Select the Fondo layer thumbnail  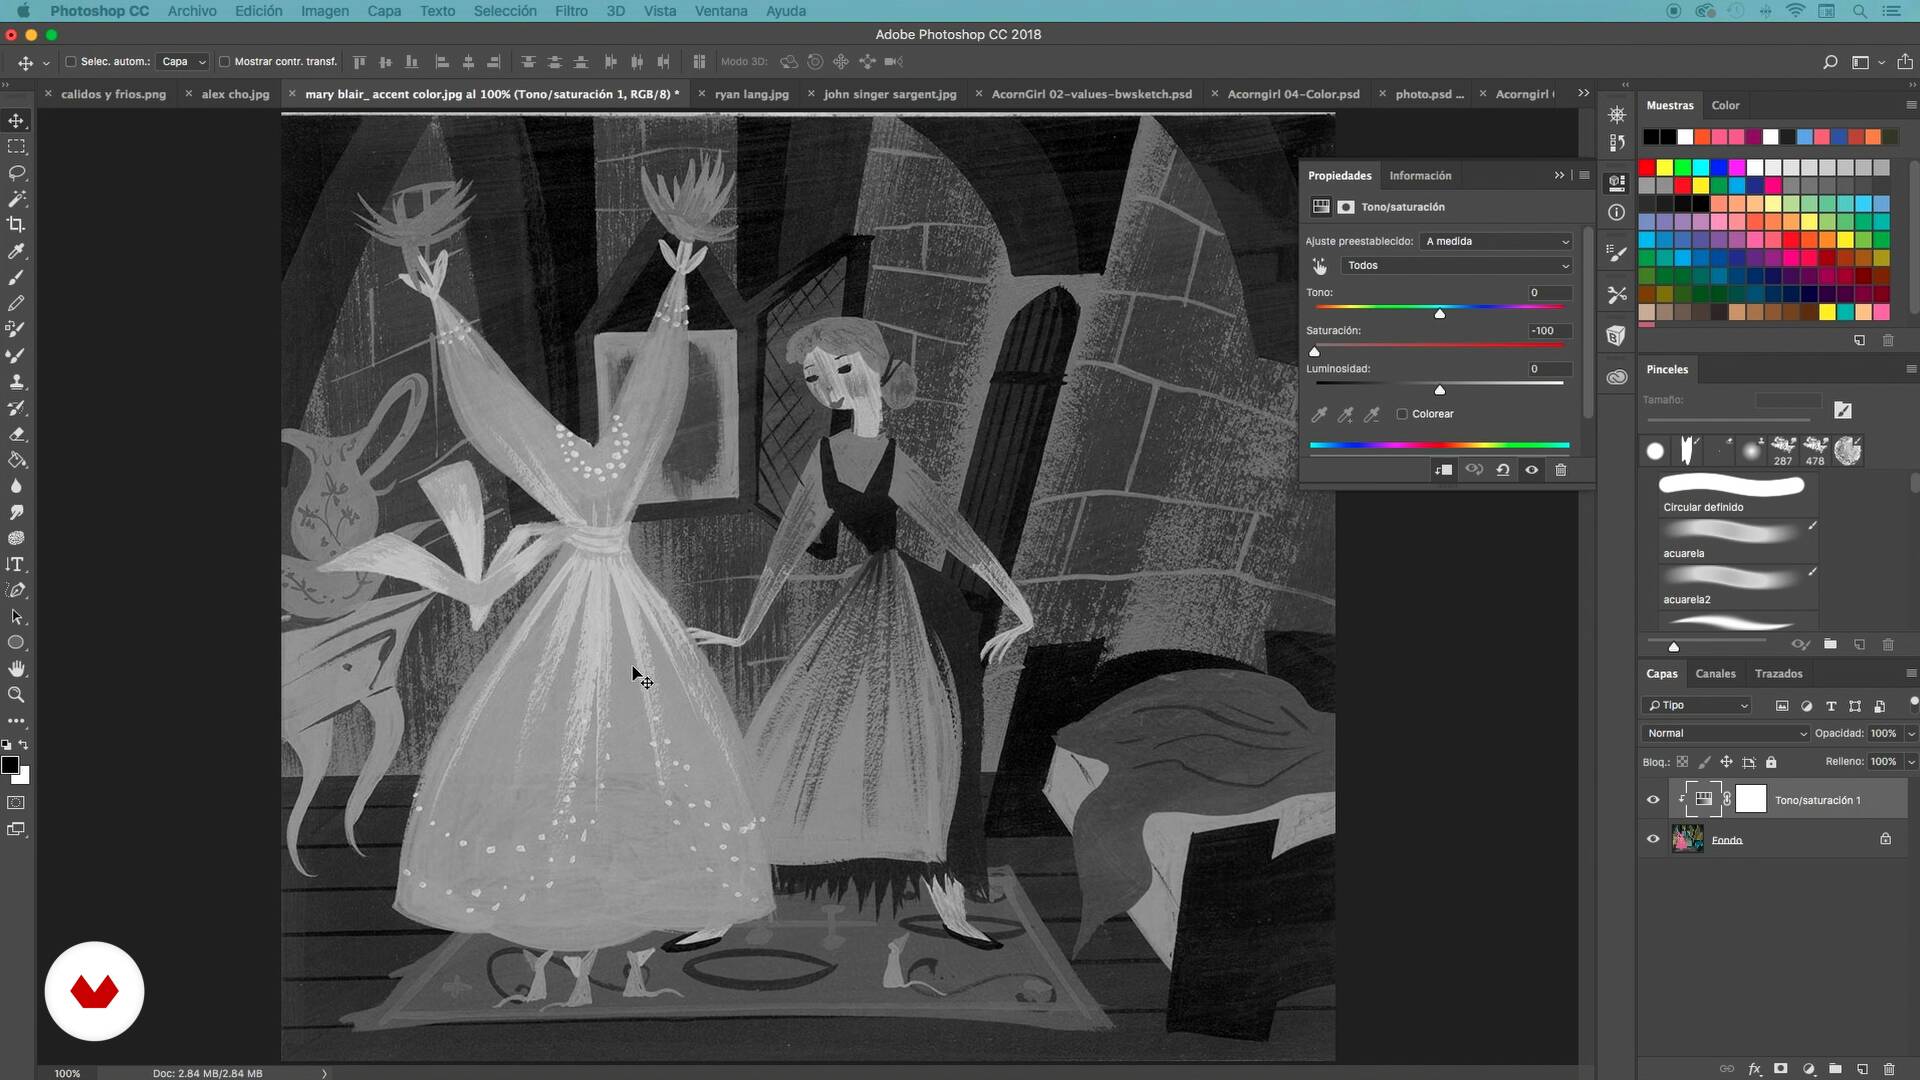[x=1688, y=839]
